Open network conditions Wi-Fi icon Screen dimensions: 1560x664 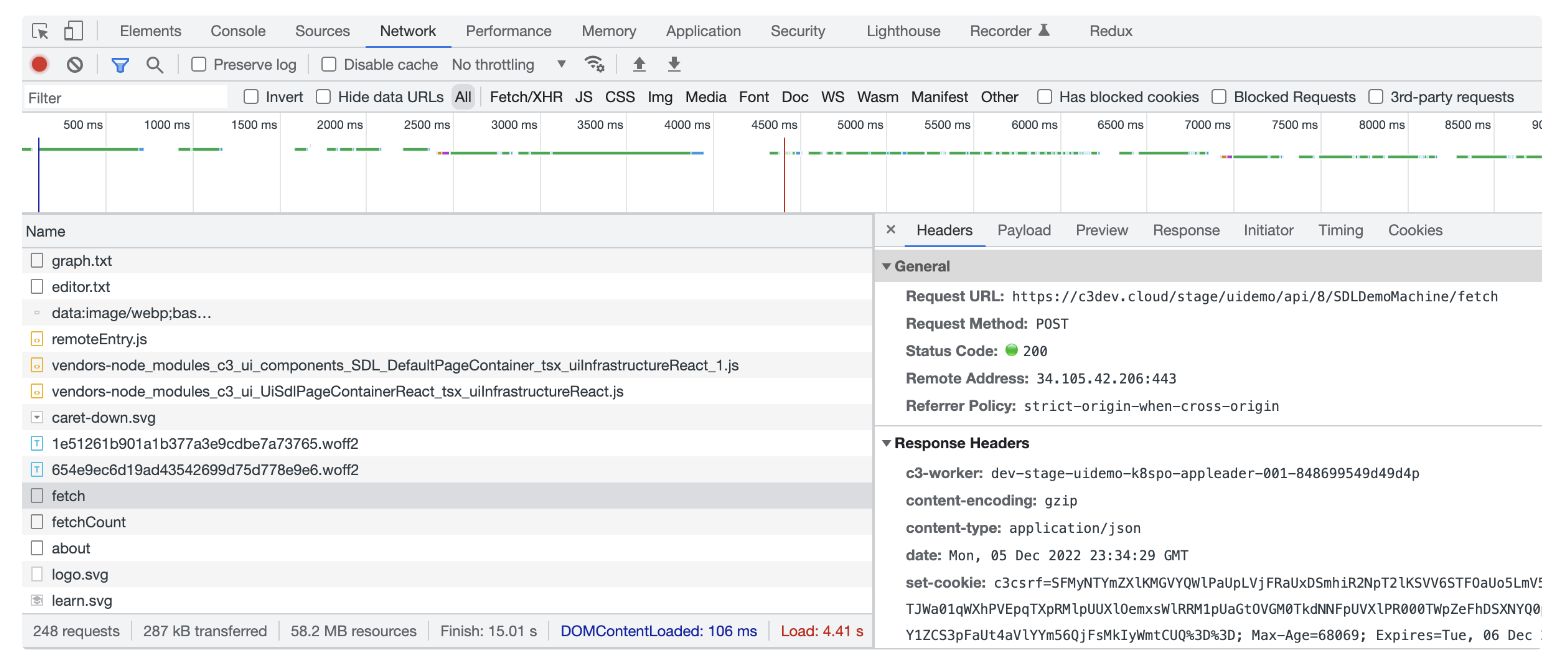click(x=594, y=65)
